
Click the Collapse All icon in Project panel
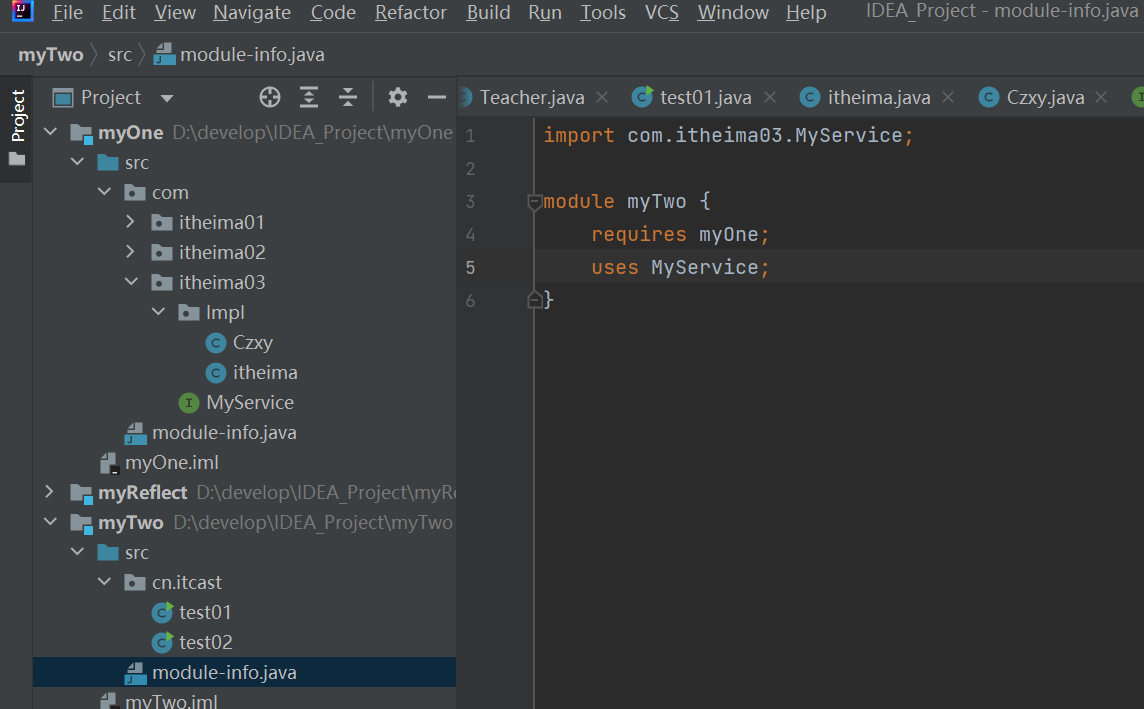[347, 97]
